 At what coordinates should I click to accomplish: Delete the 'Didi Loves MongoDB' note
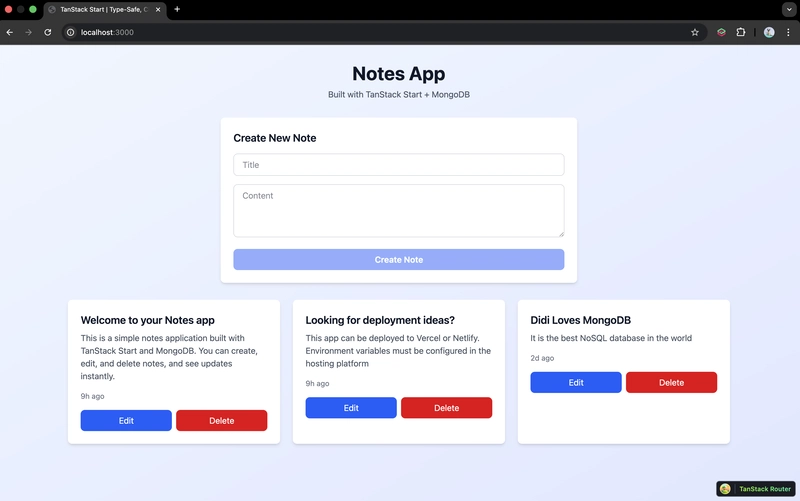point(671,383)
